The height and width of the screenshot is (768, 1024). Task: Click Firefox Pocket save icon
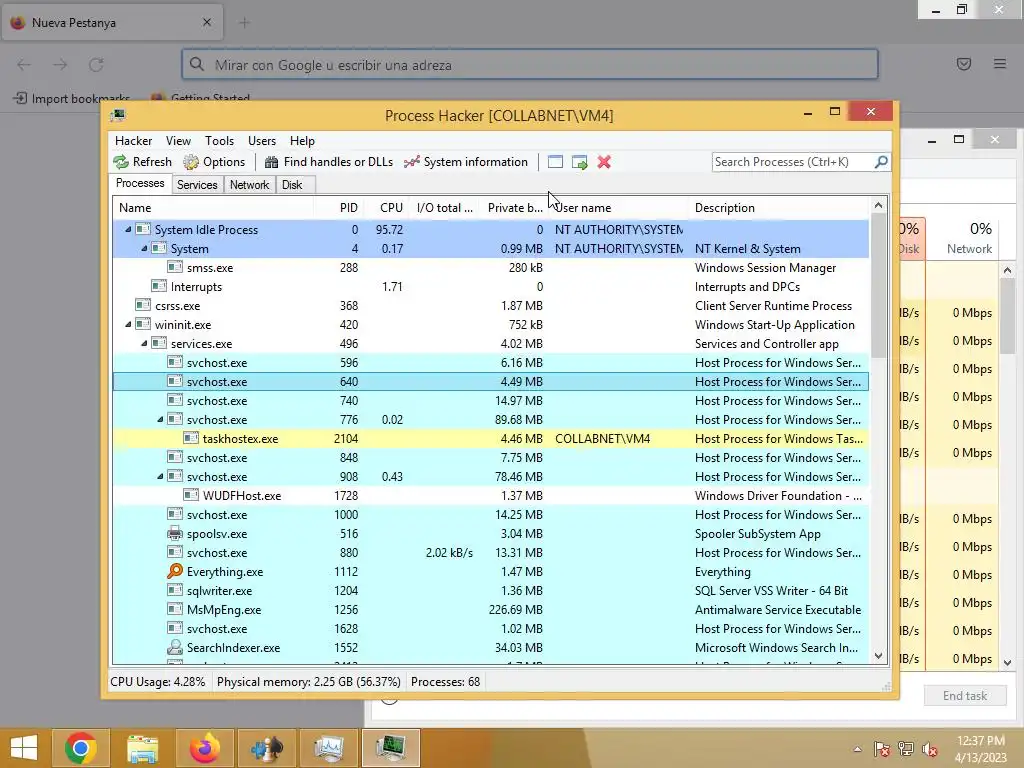coord(963,64)
